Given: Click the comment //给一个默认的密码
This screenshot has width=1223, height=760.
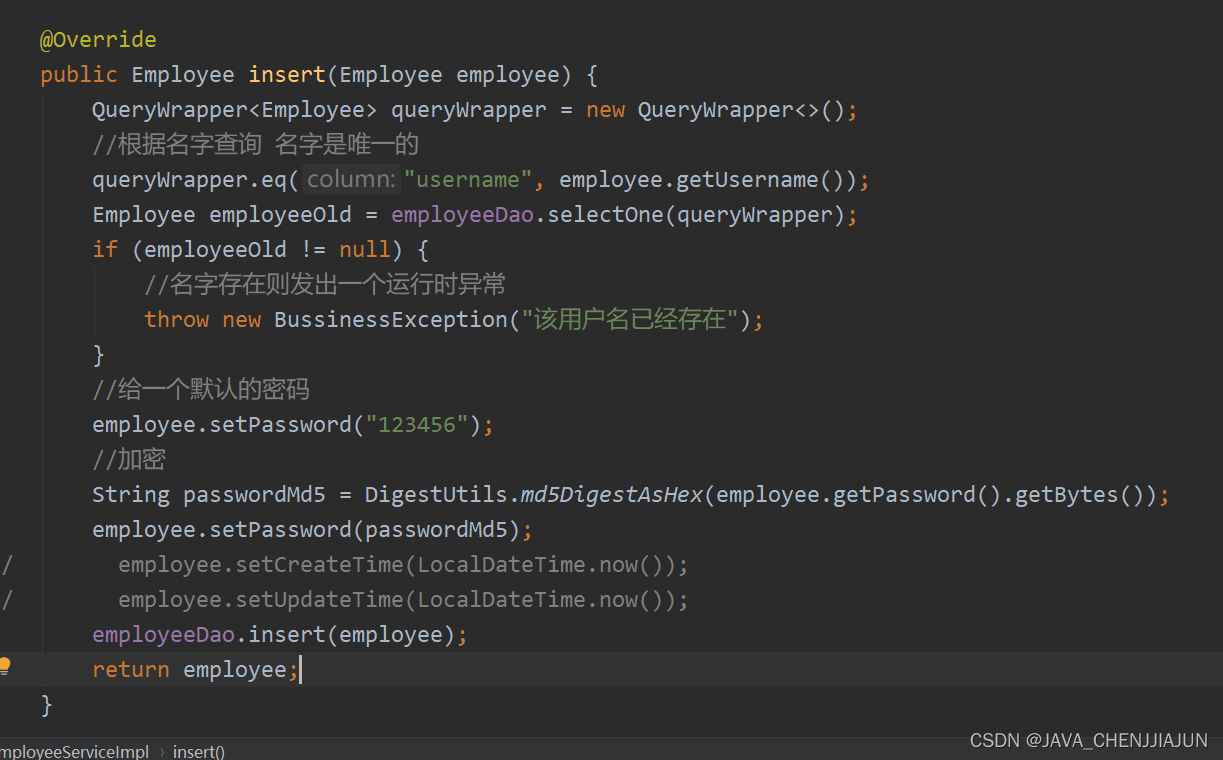Looking at the screenshot, I should click(201, 390).
